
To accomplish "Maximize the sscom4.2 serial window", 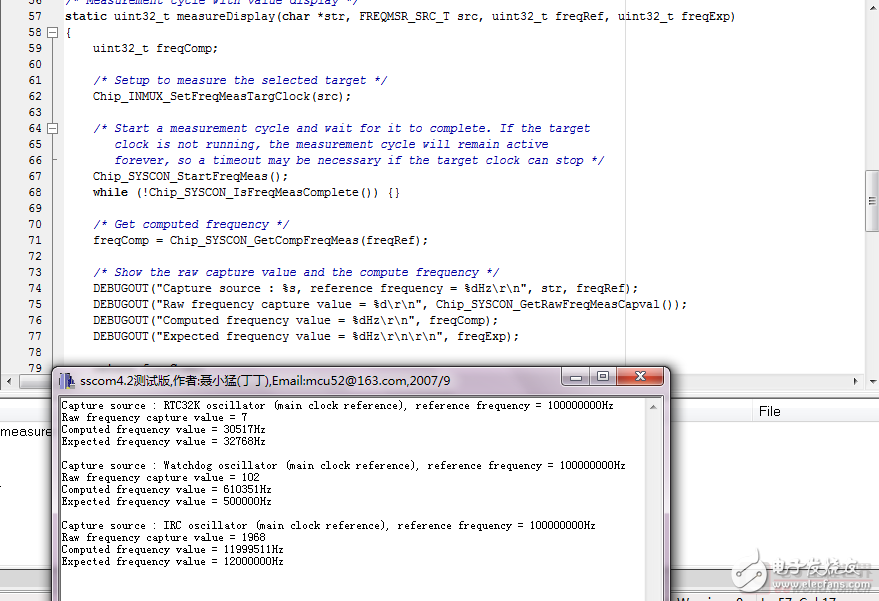I will click(x=603, y=377).
